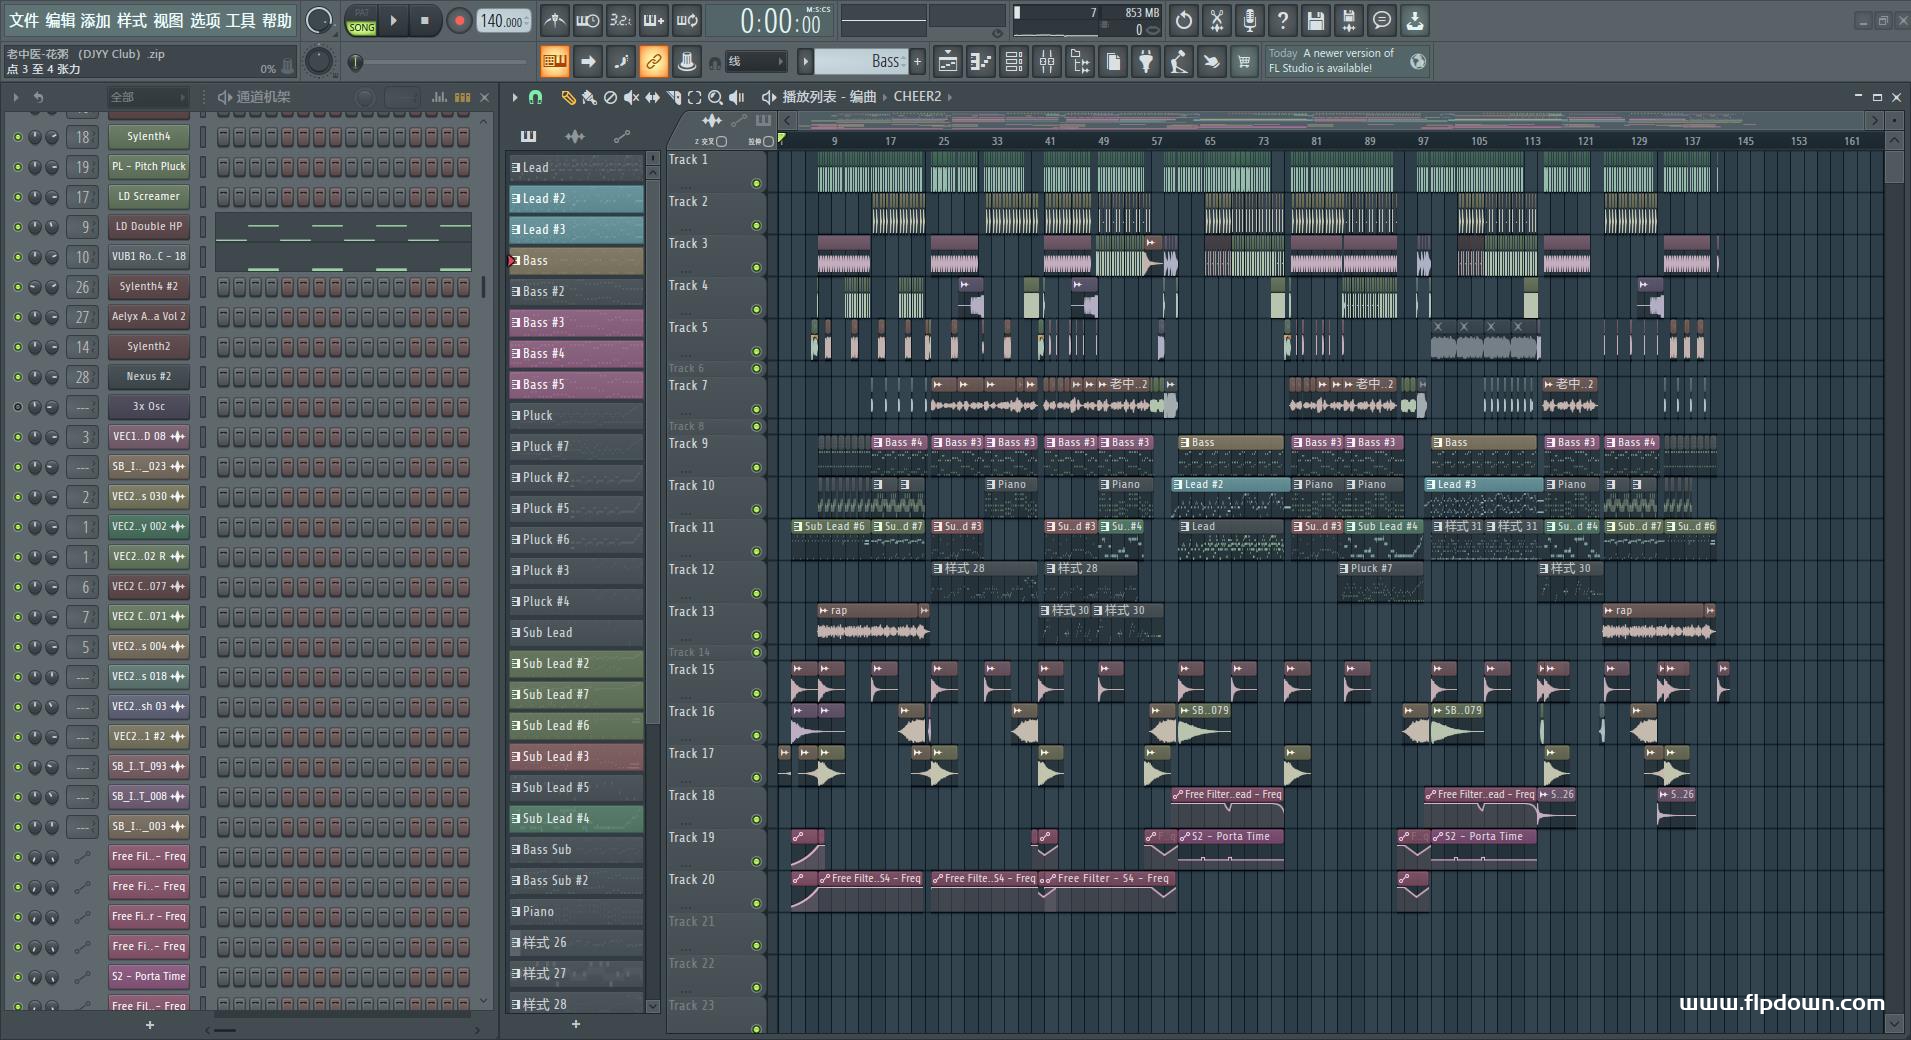Viewport: 1911px width, 1040px height.
Task: Open the 选项 menu
Action: pos(204,20)
